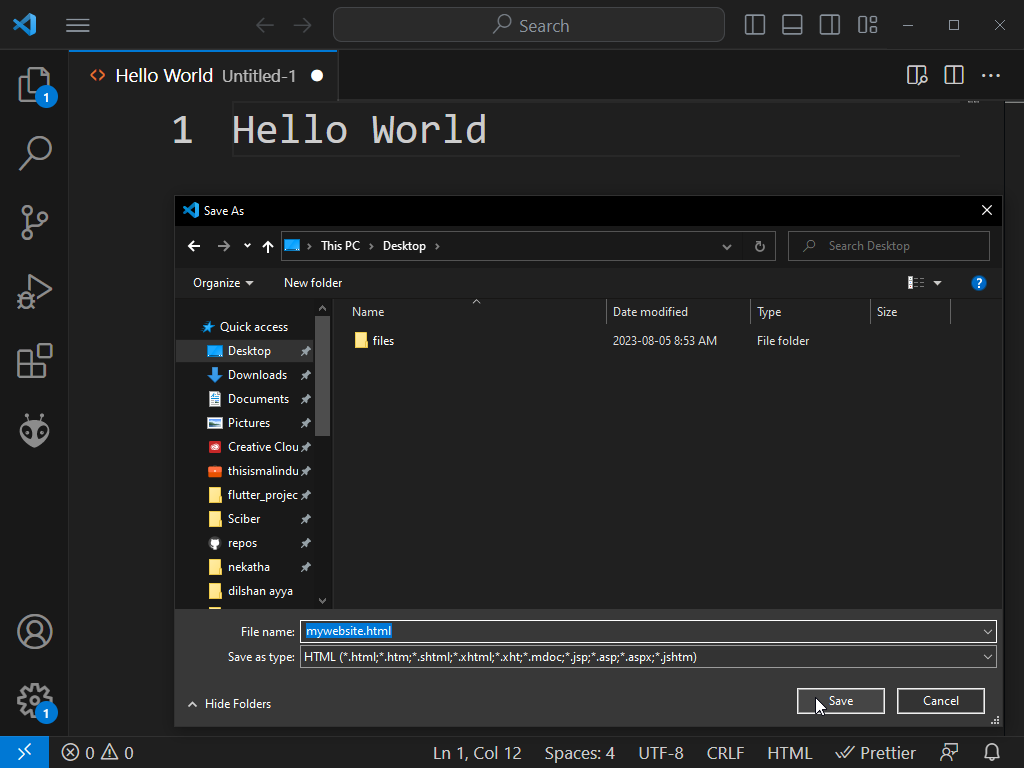Viewport: 1024px width, 768px height.
Task: Select Desktop in navigation pane
Action: [x=246, y=351]
